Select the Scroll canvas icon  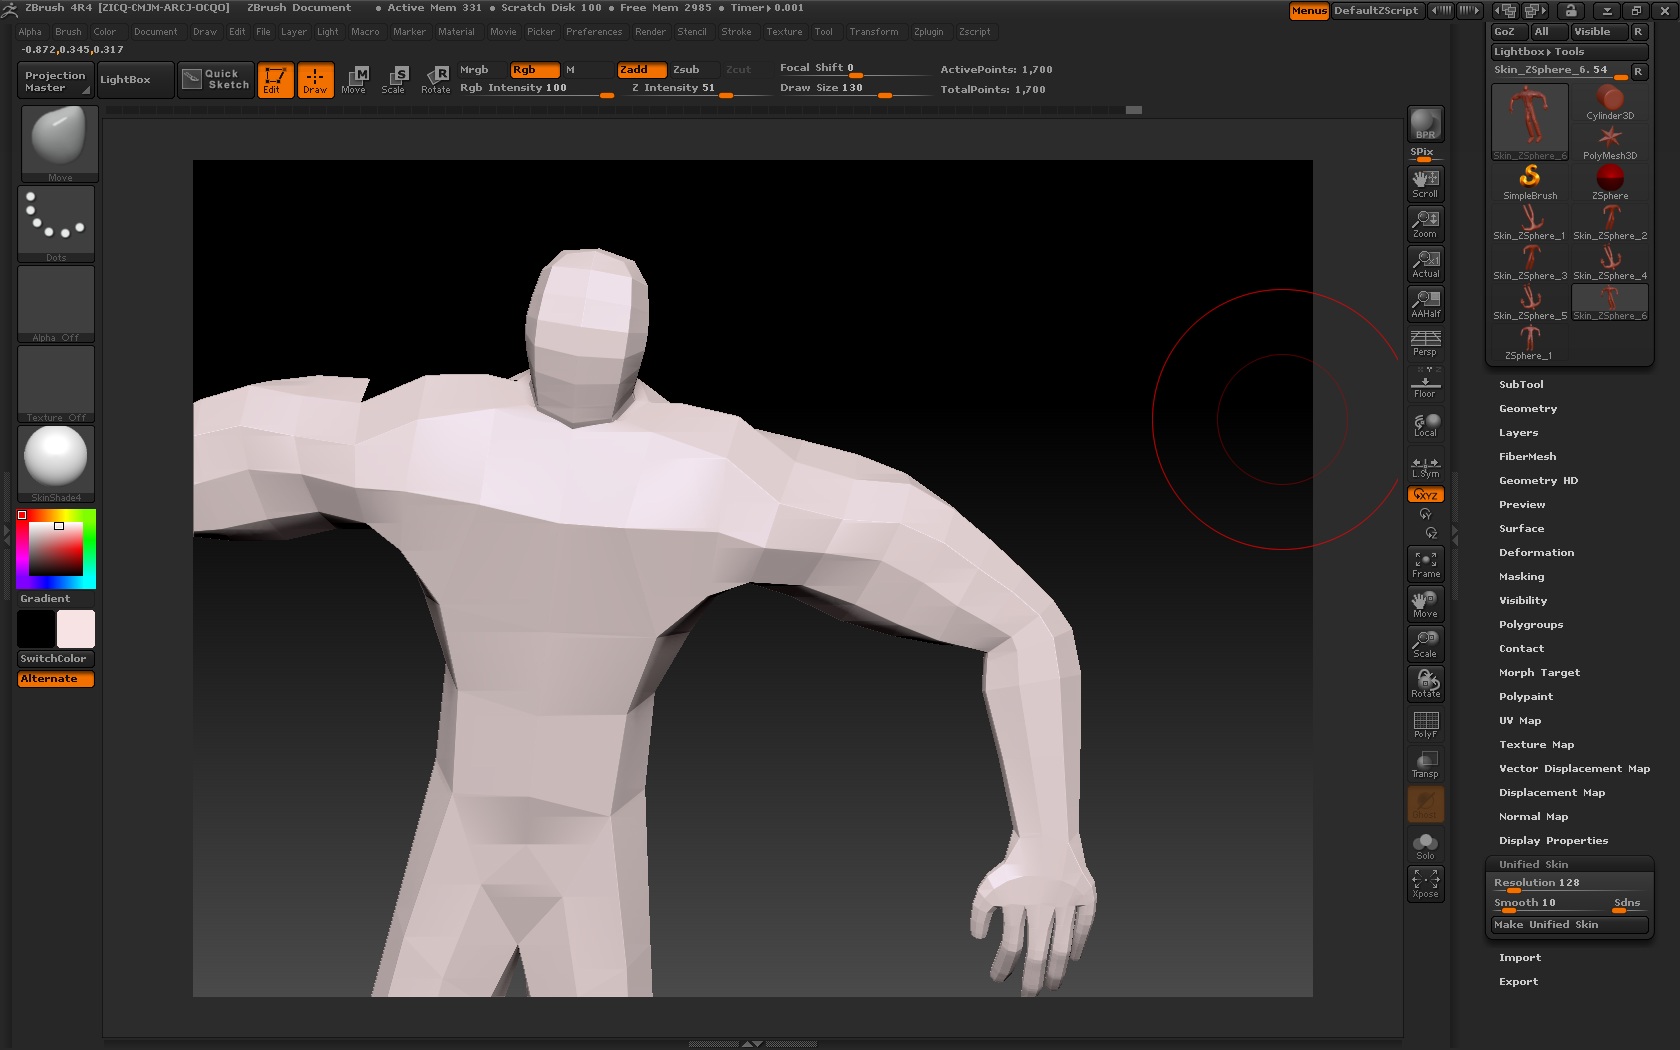pos(1425,183)
